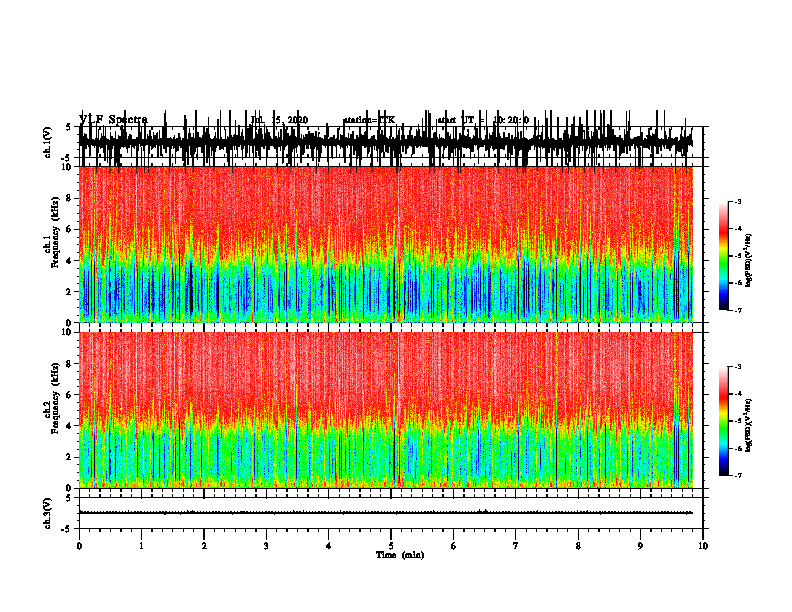Screen dimensions: 792x612
Task: Click the ch.1 spectrogram color scale bar
Action: 724,255
